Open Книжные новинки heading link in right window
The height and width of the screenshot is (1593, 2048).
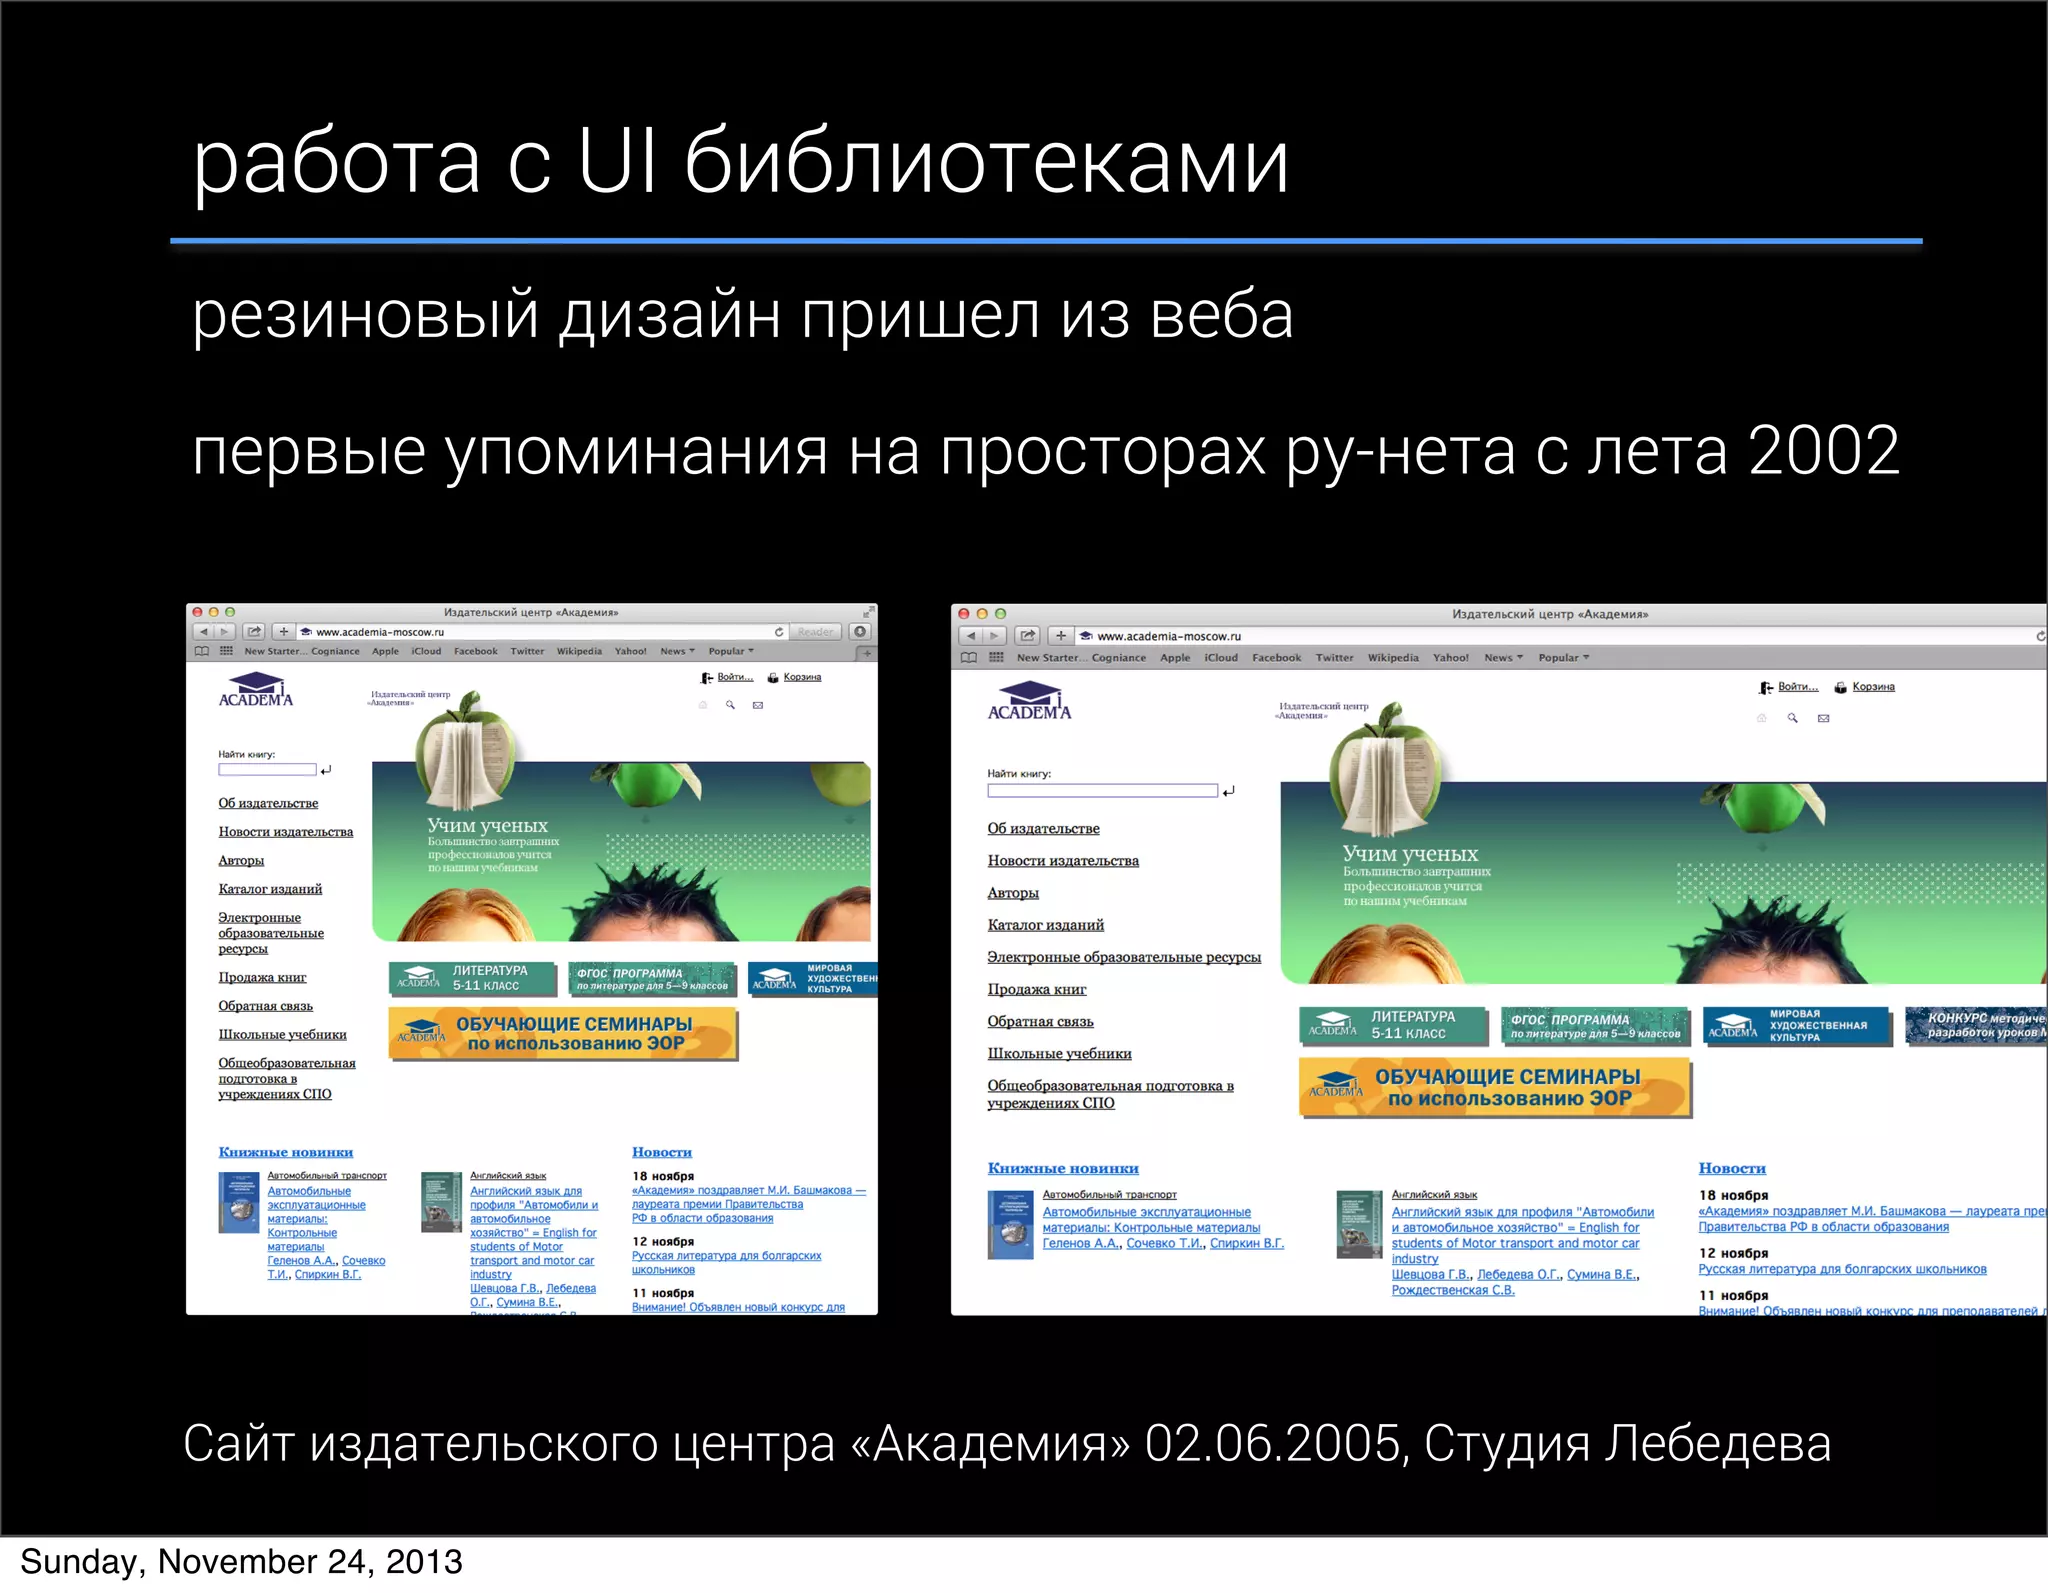coord(1063,1168)
